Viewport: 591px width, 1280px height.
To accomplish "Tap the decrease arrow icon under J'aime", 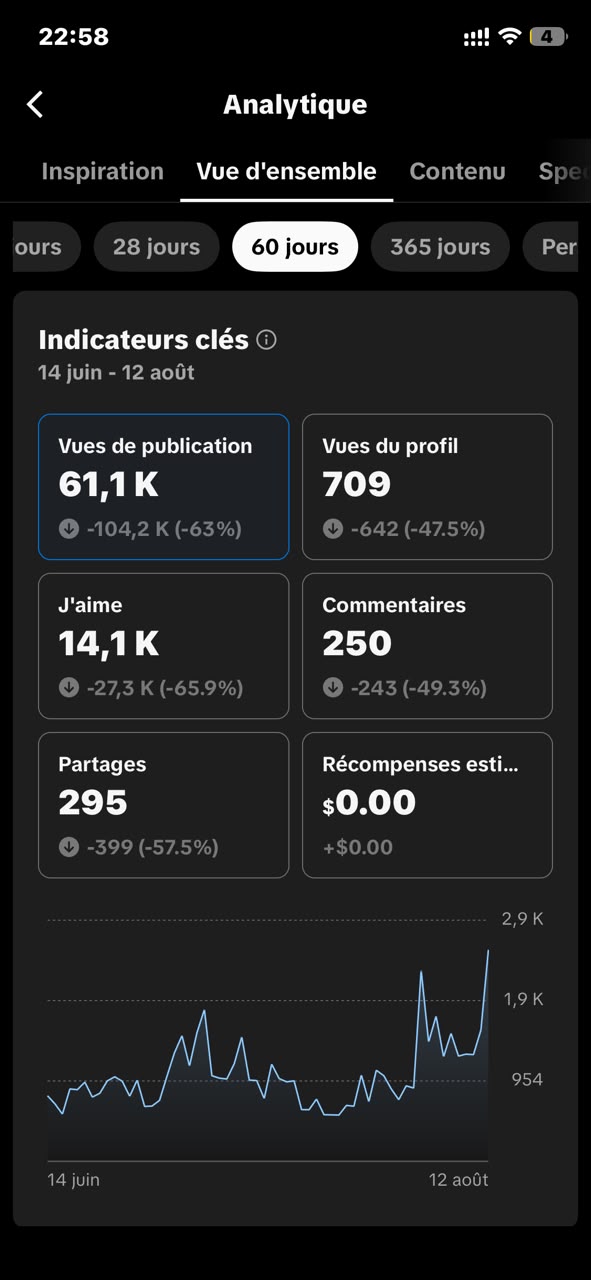I will point(69,688).
